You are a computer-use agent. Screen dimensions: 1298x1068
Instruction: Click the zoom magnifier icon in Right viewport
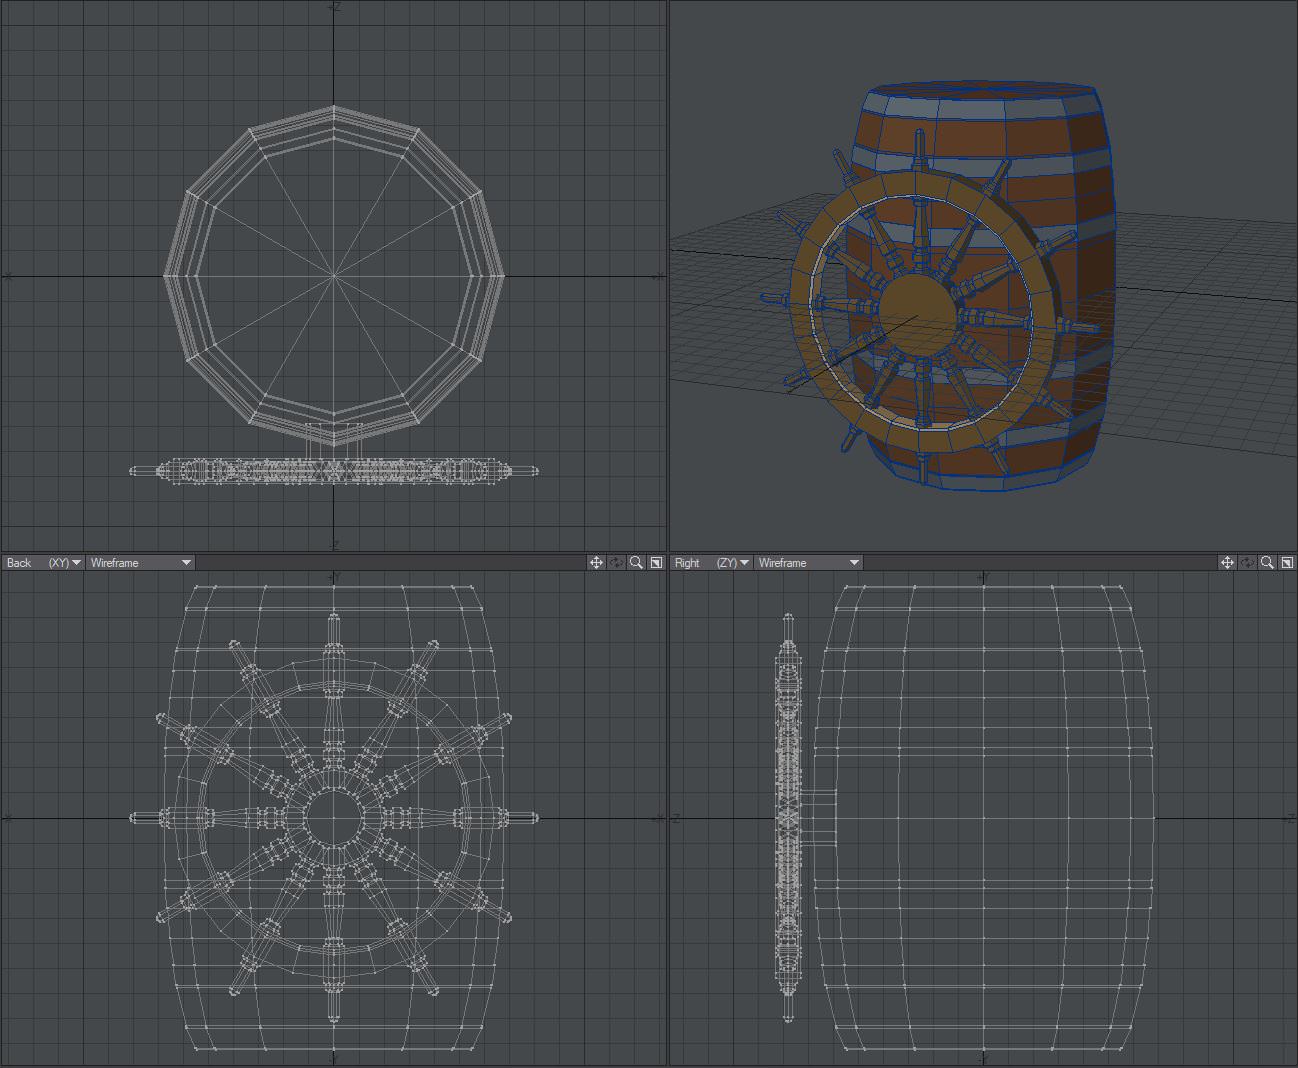tap(1267, 563)
